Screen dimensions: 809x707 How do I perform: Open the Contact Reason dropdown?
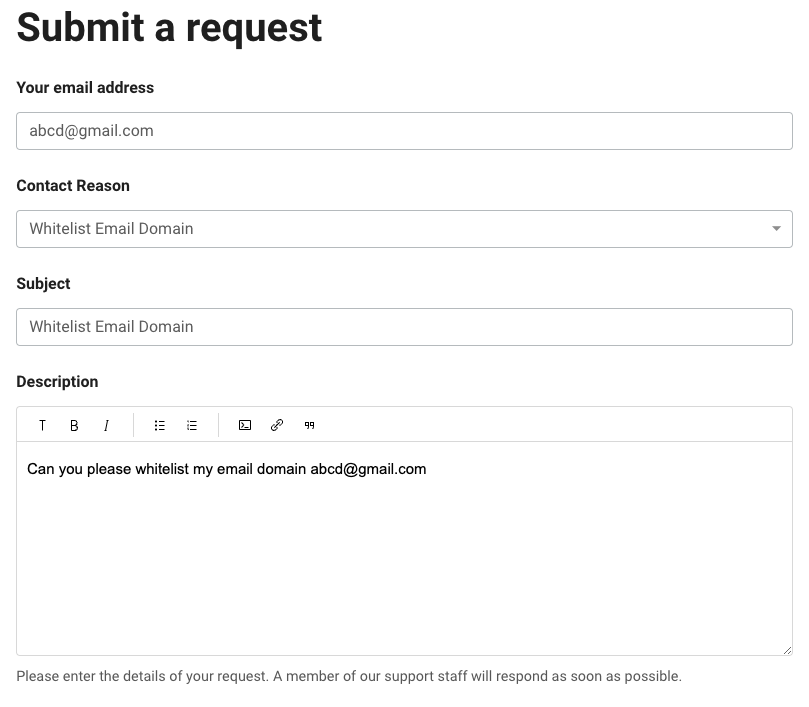click(x=404, y=229)
